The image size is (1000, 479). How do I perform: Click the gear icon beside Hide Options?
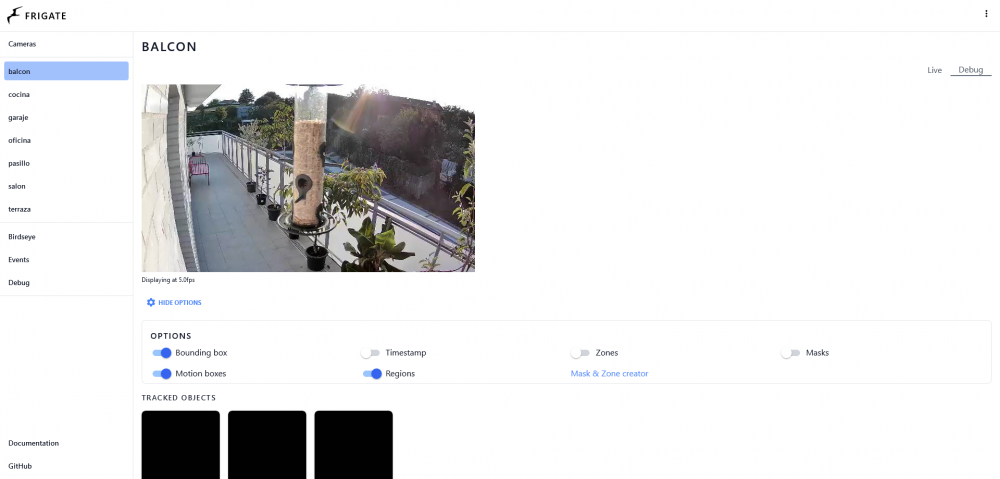[151, 302]
